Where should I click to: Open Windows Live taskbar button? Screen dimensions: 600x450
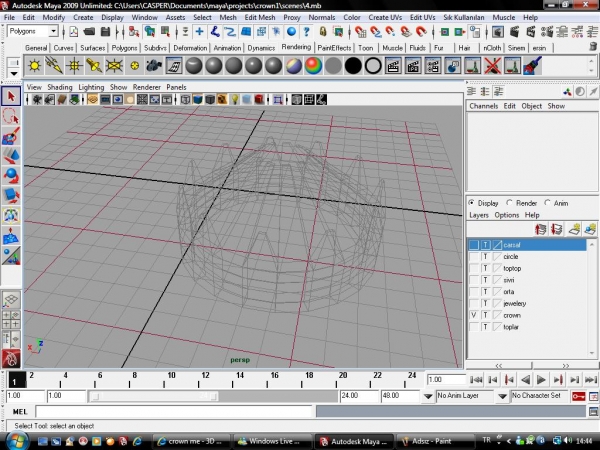click(x=272, y=441)
